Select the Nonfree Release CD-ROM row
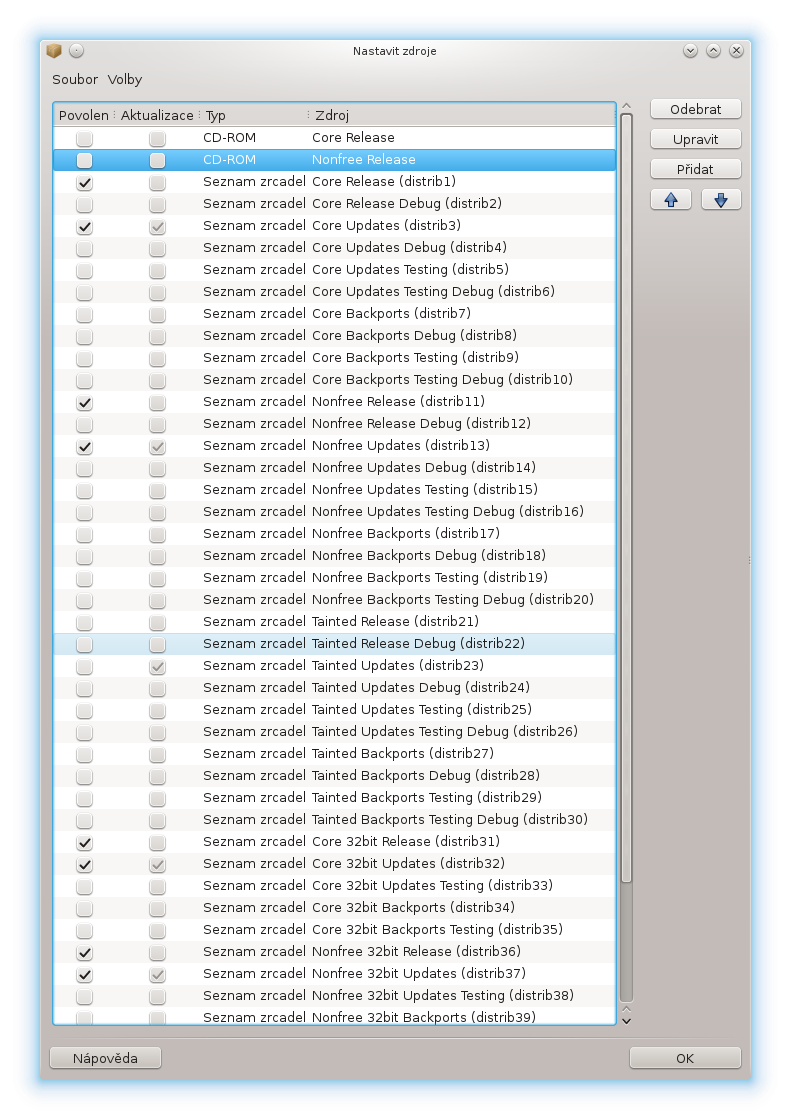The image size is (791, 1120). pos(334,160)
